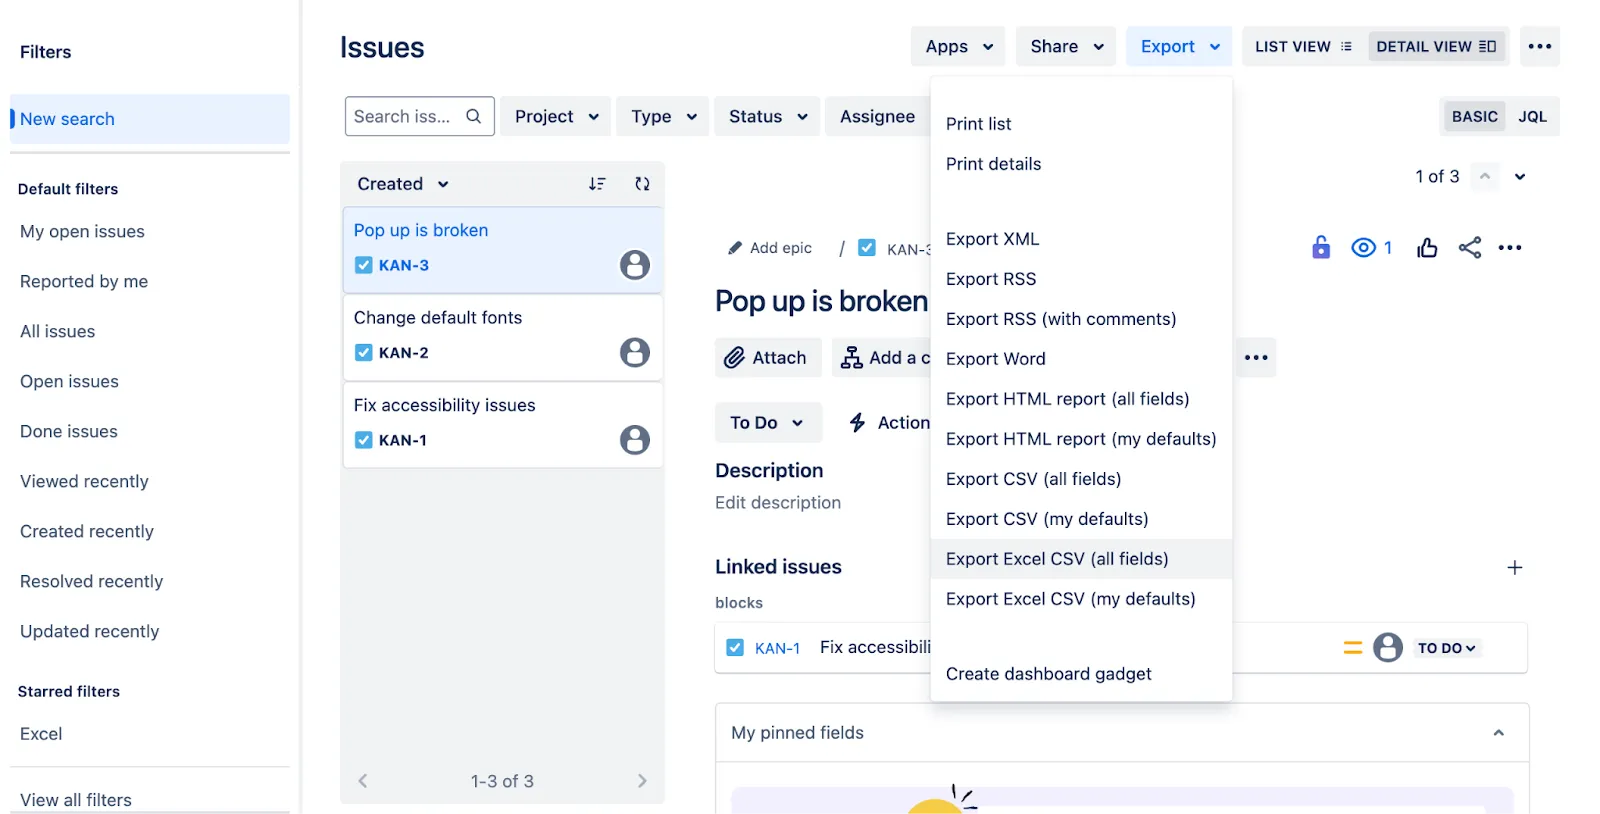
Task: Click the Add epic pencil icon
Action: (x=735, y=248)
